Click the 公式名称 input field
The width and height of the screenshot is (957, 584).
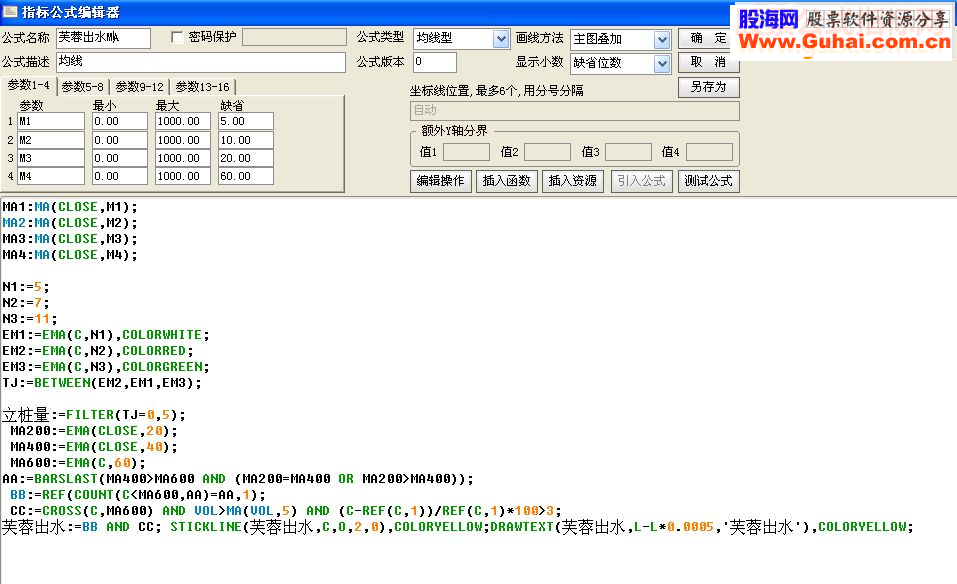103,38
